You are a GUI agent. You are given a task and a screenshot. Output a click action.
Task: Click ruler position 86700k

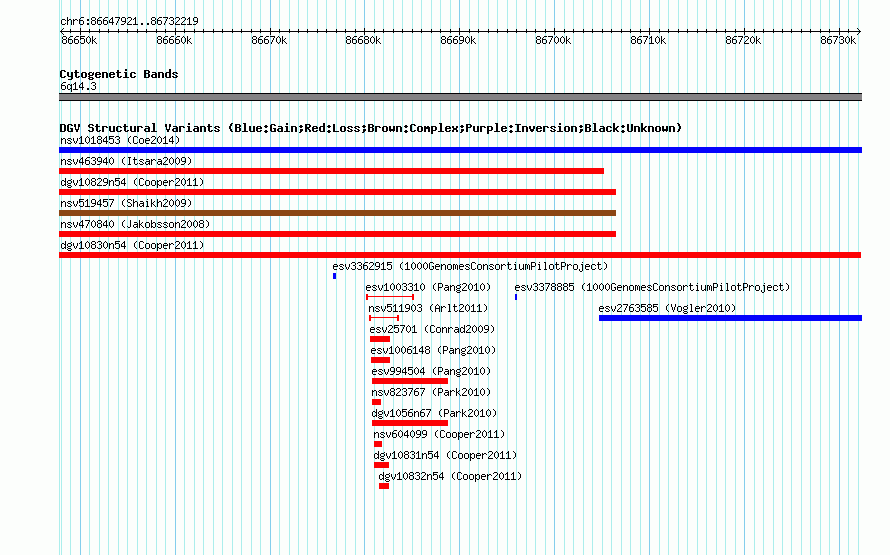tap(553, 40)
